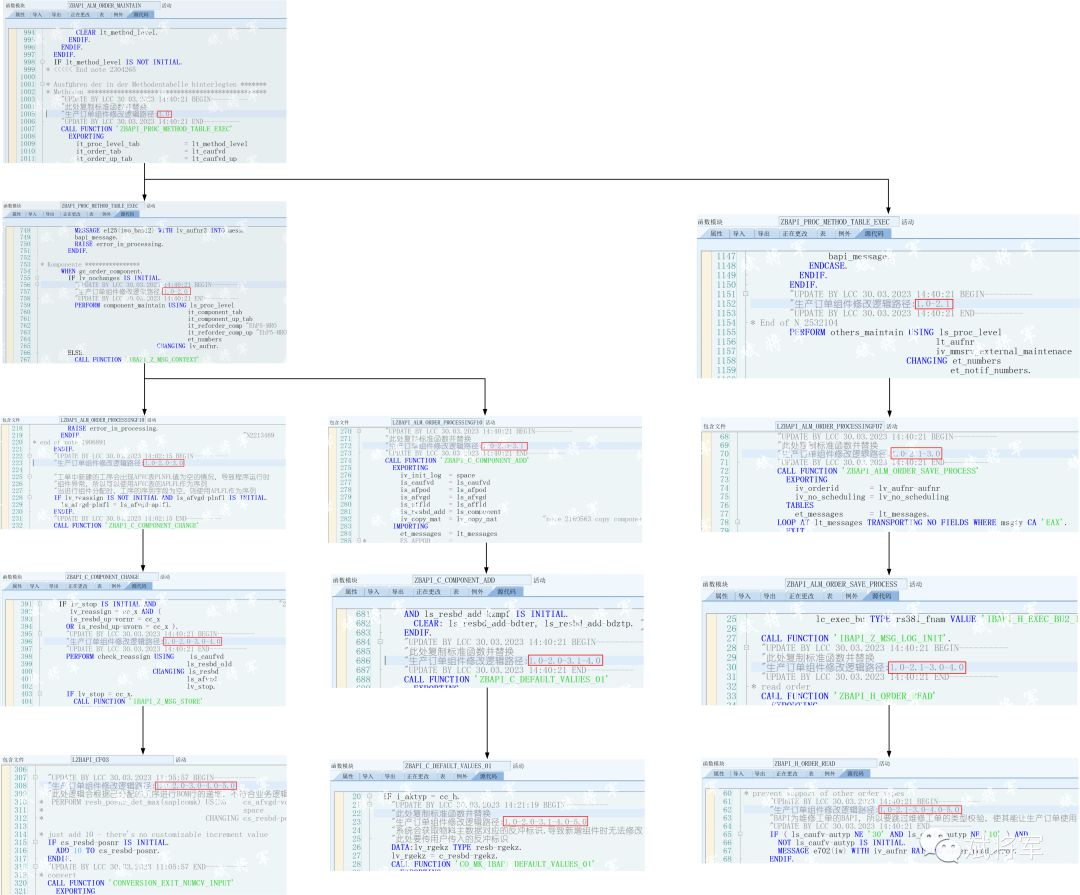1080x895 pixels.
Task: Collapse LOOP block at line 78
Action: pos(738,523)
